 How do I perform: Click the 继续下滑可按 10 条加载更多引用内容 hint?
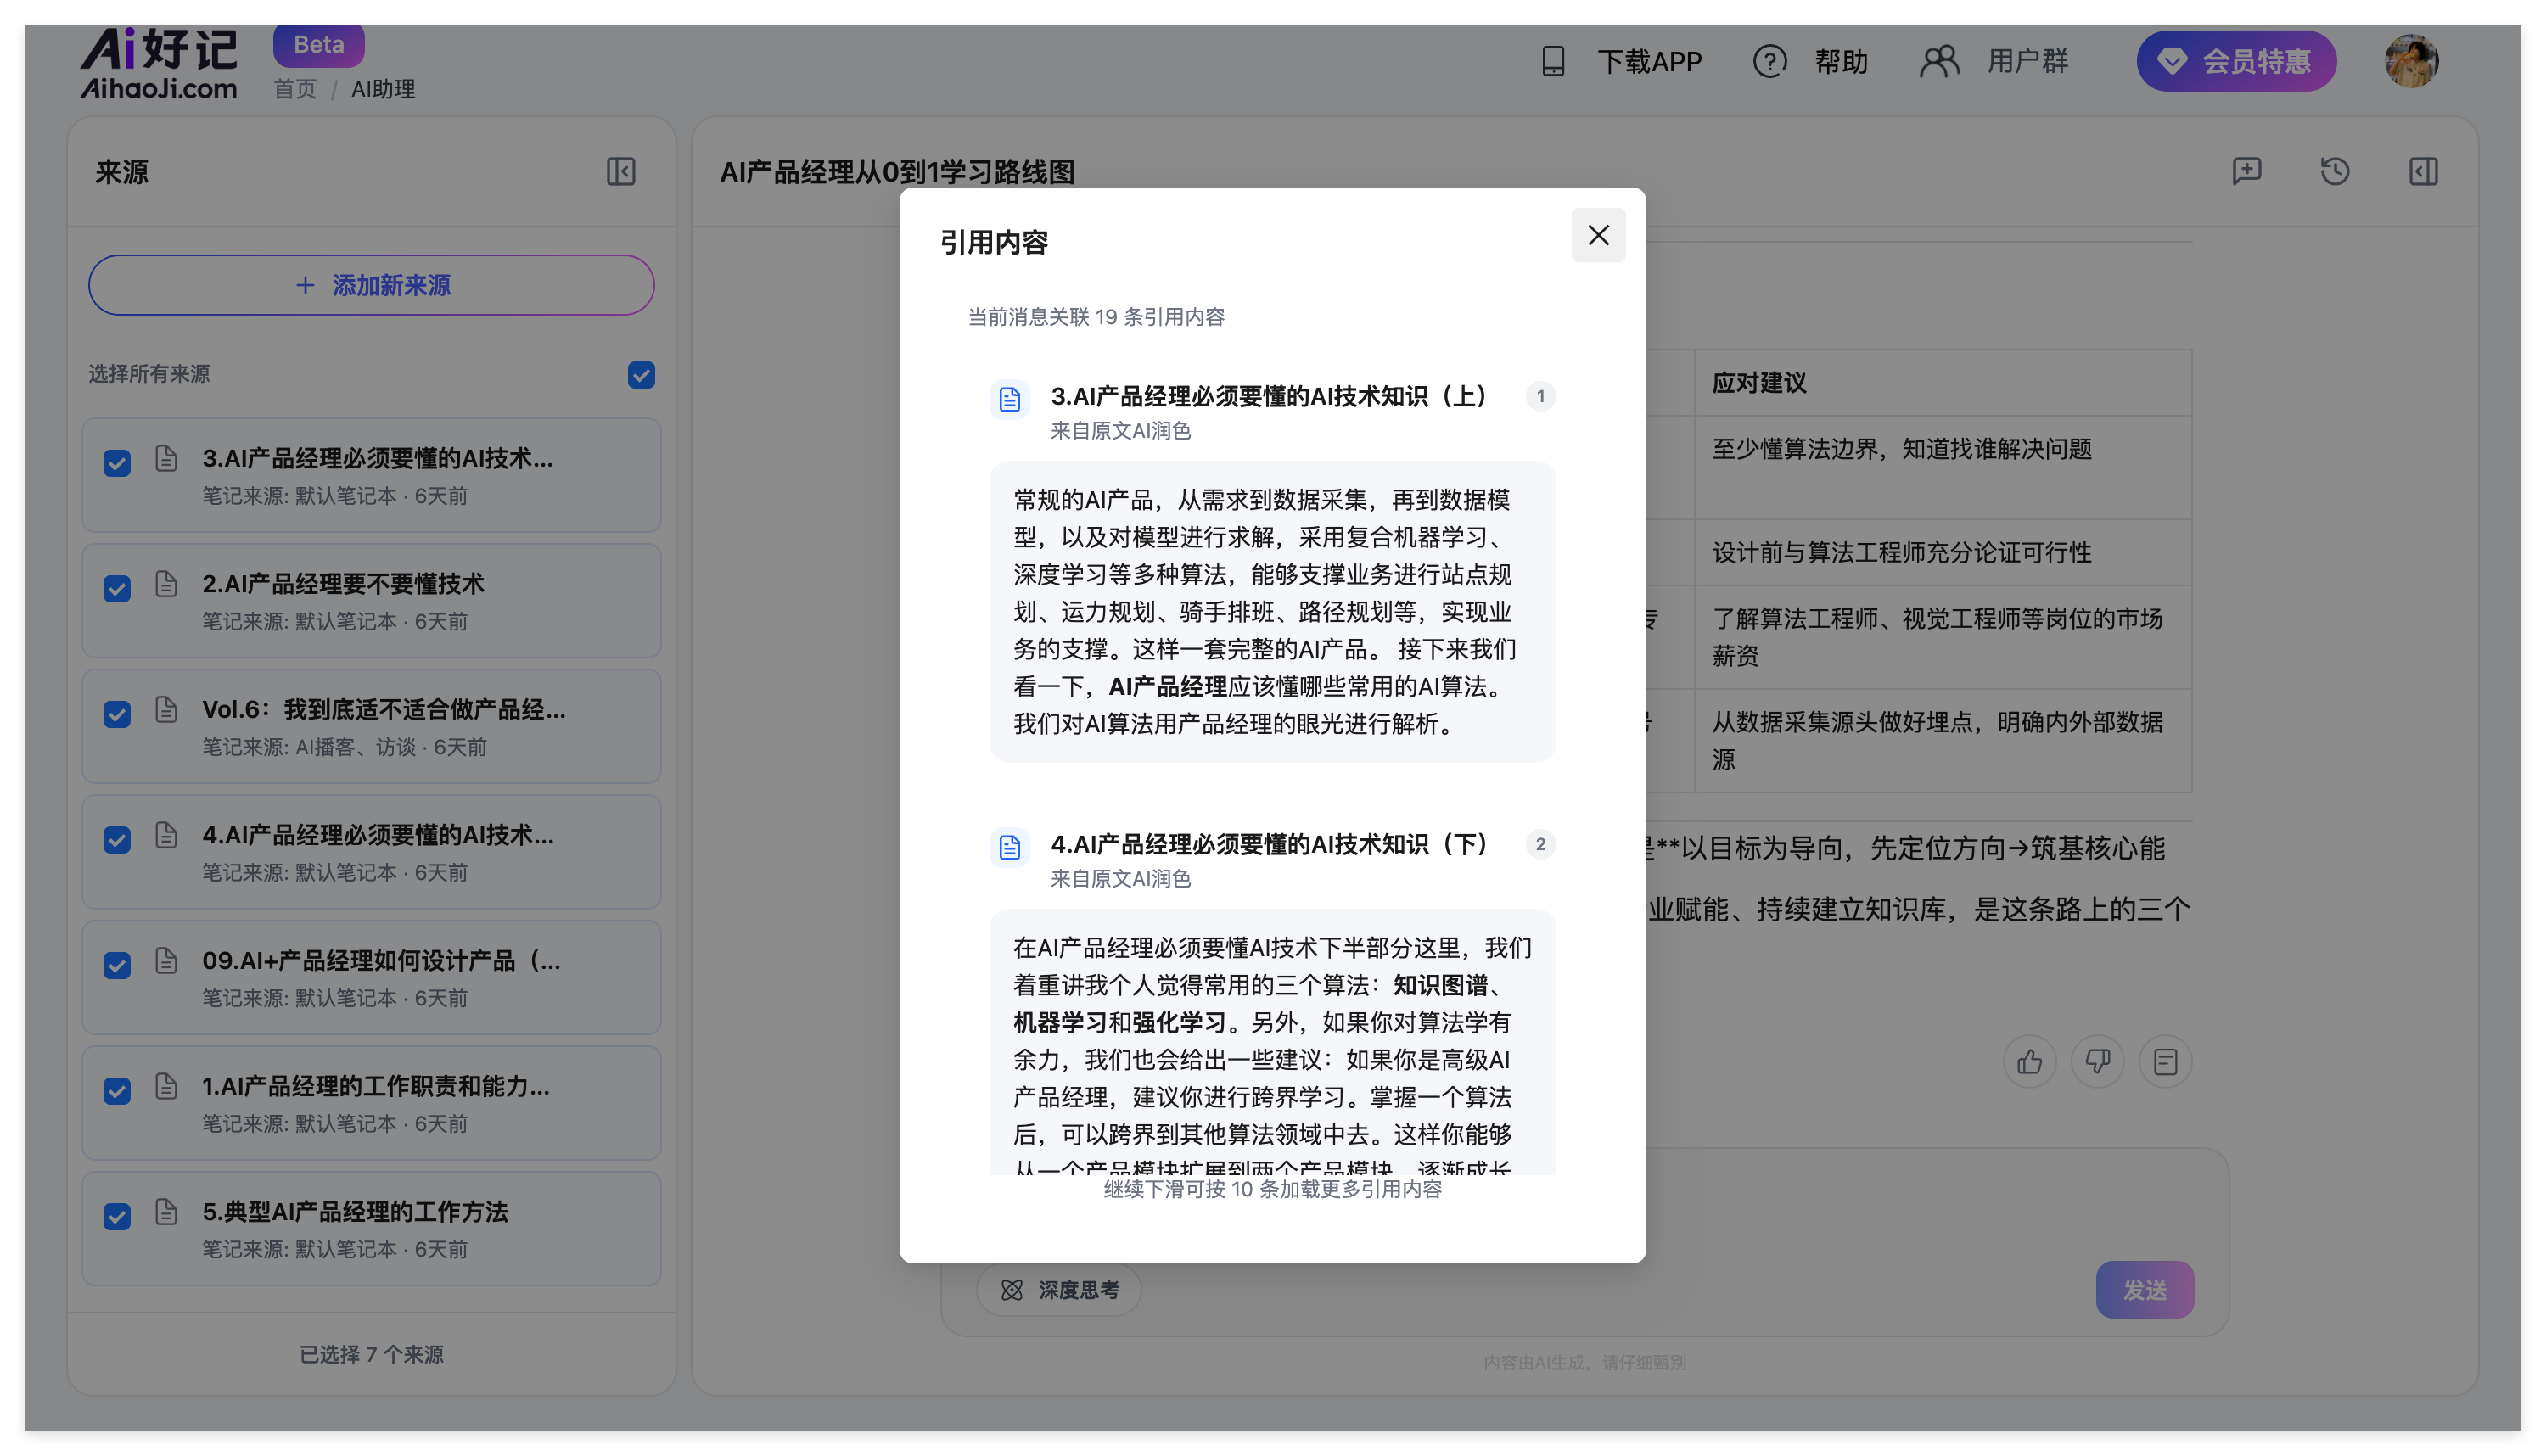click(x=1272, y=1189)
